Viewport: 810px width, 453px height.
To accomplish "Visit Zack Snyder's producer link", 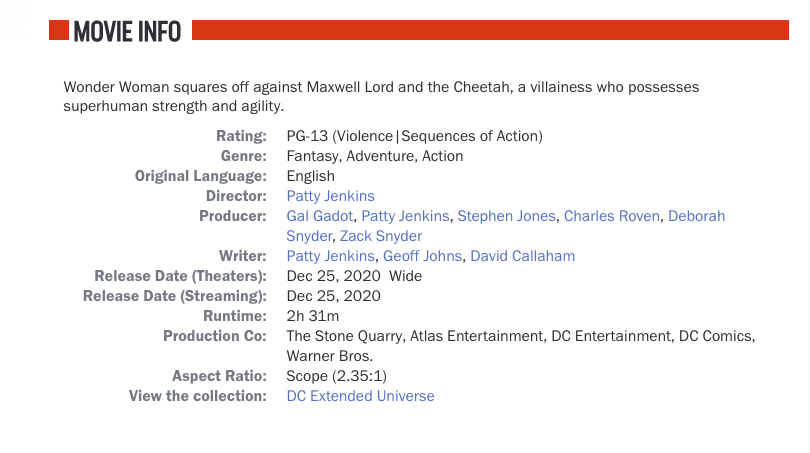I will (x=381, y=236).
